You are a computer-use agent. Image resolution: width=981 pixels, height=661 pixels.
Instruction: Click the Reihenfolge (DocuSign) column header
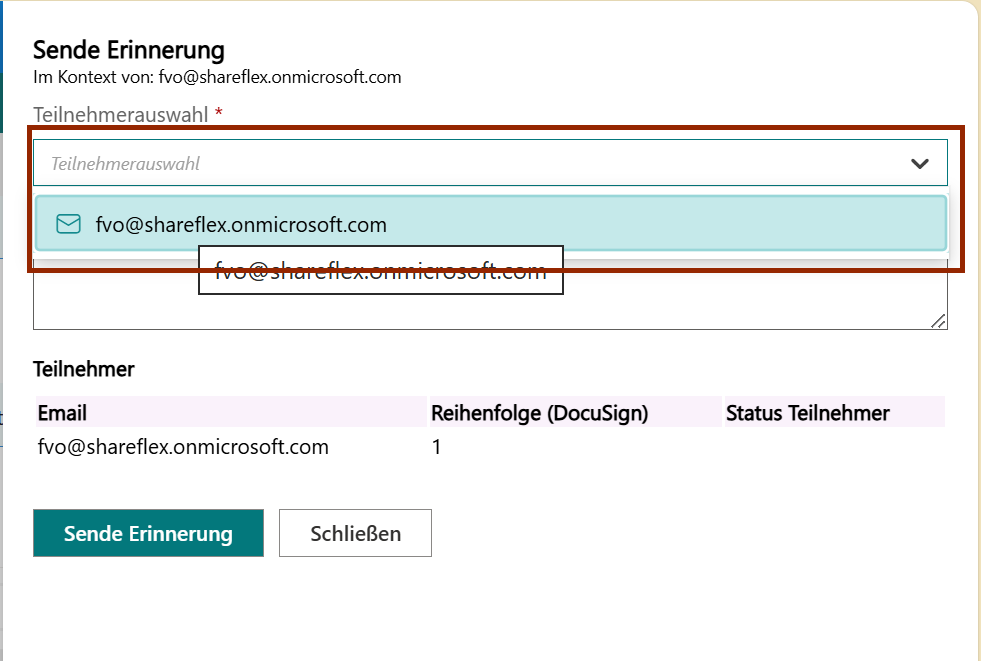pos(539,413)
